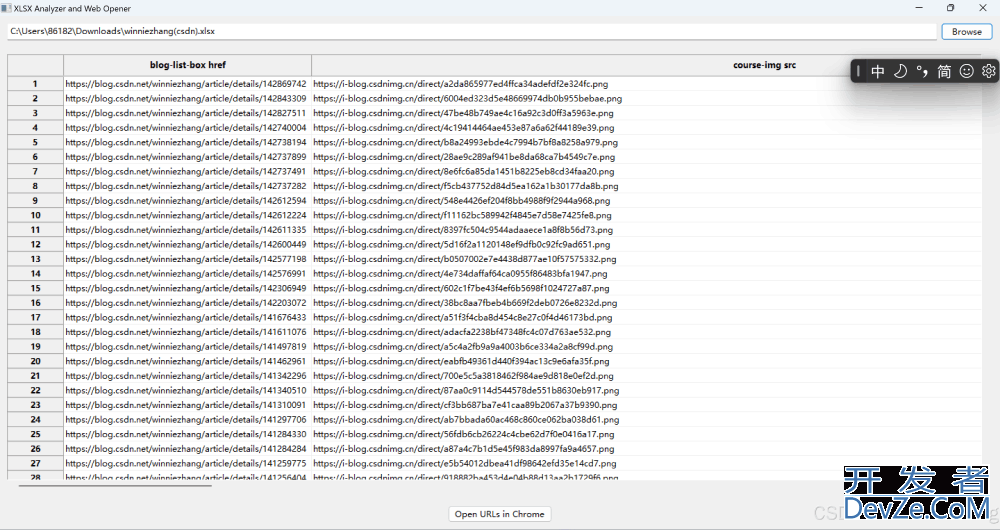Click blog link ending 141340510
Screen dimensions: 1000x530
186,390
